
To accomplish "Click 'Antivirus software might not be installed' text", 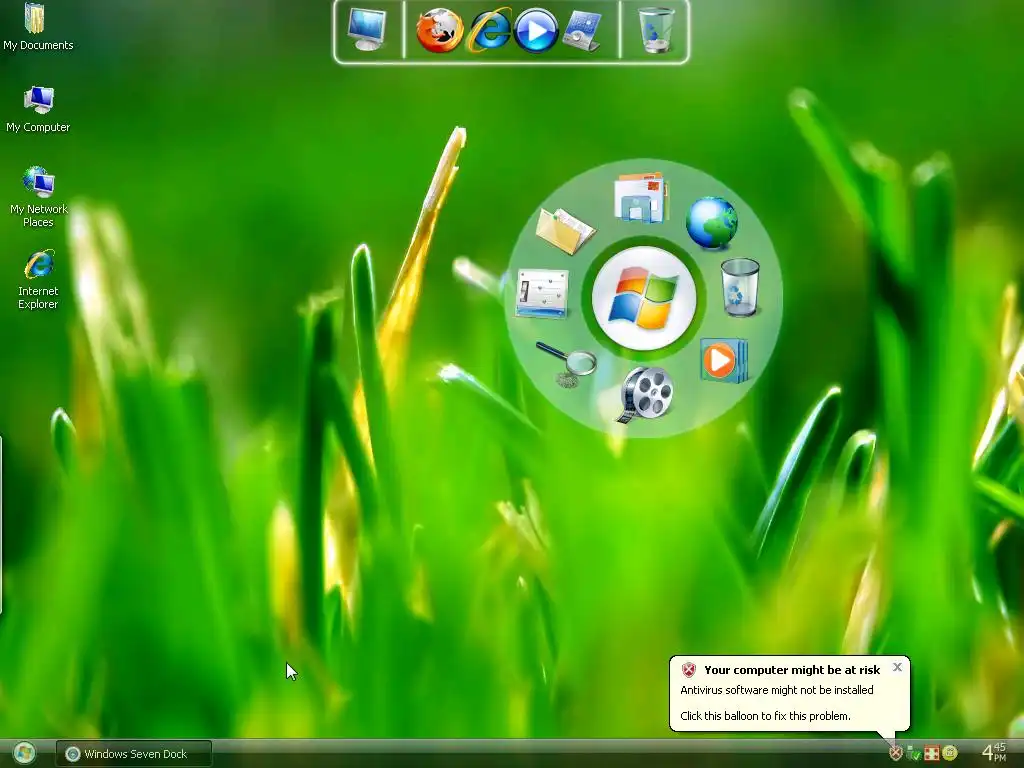I will click(776, 690).
